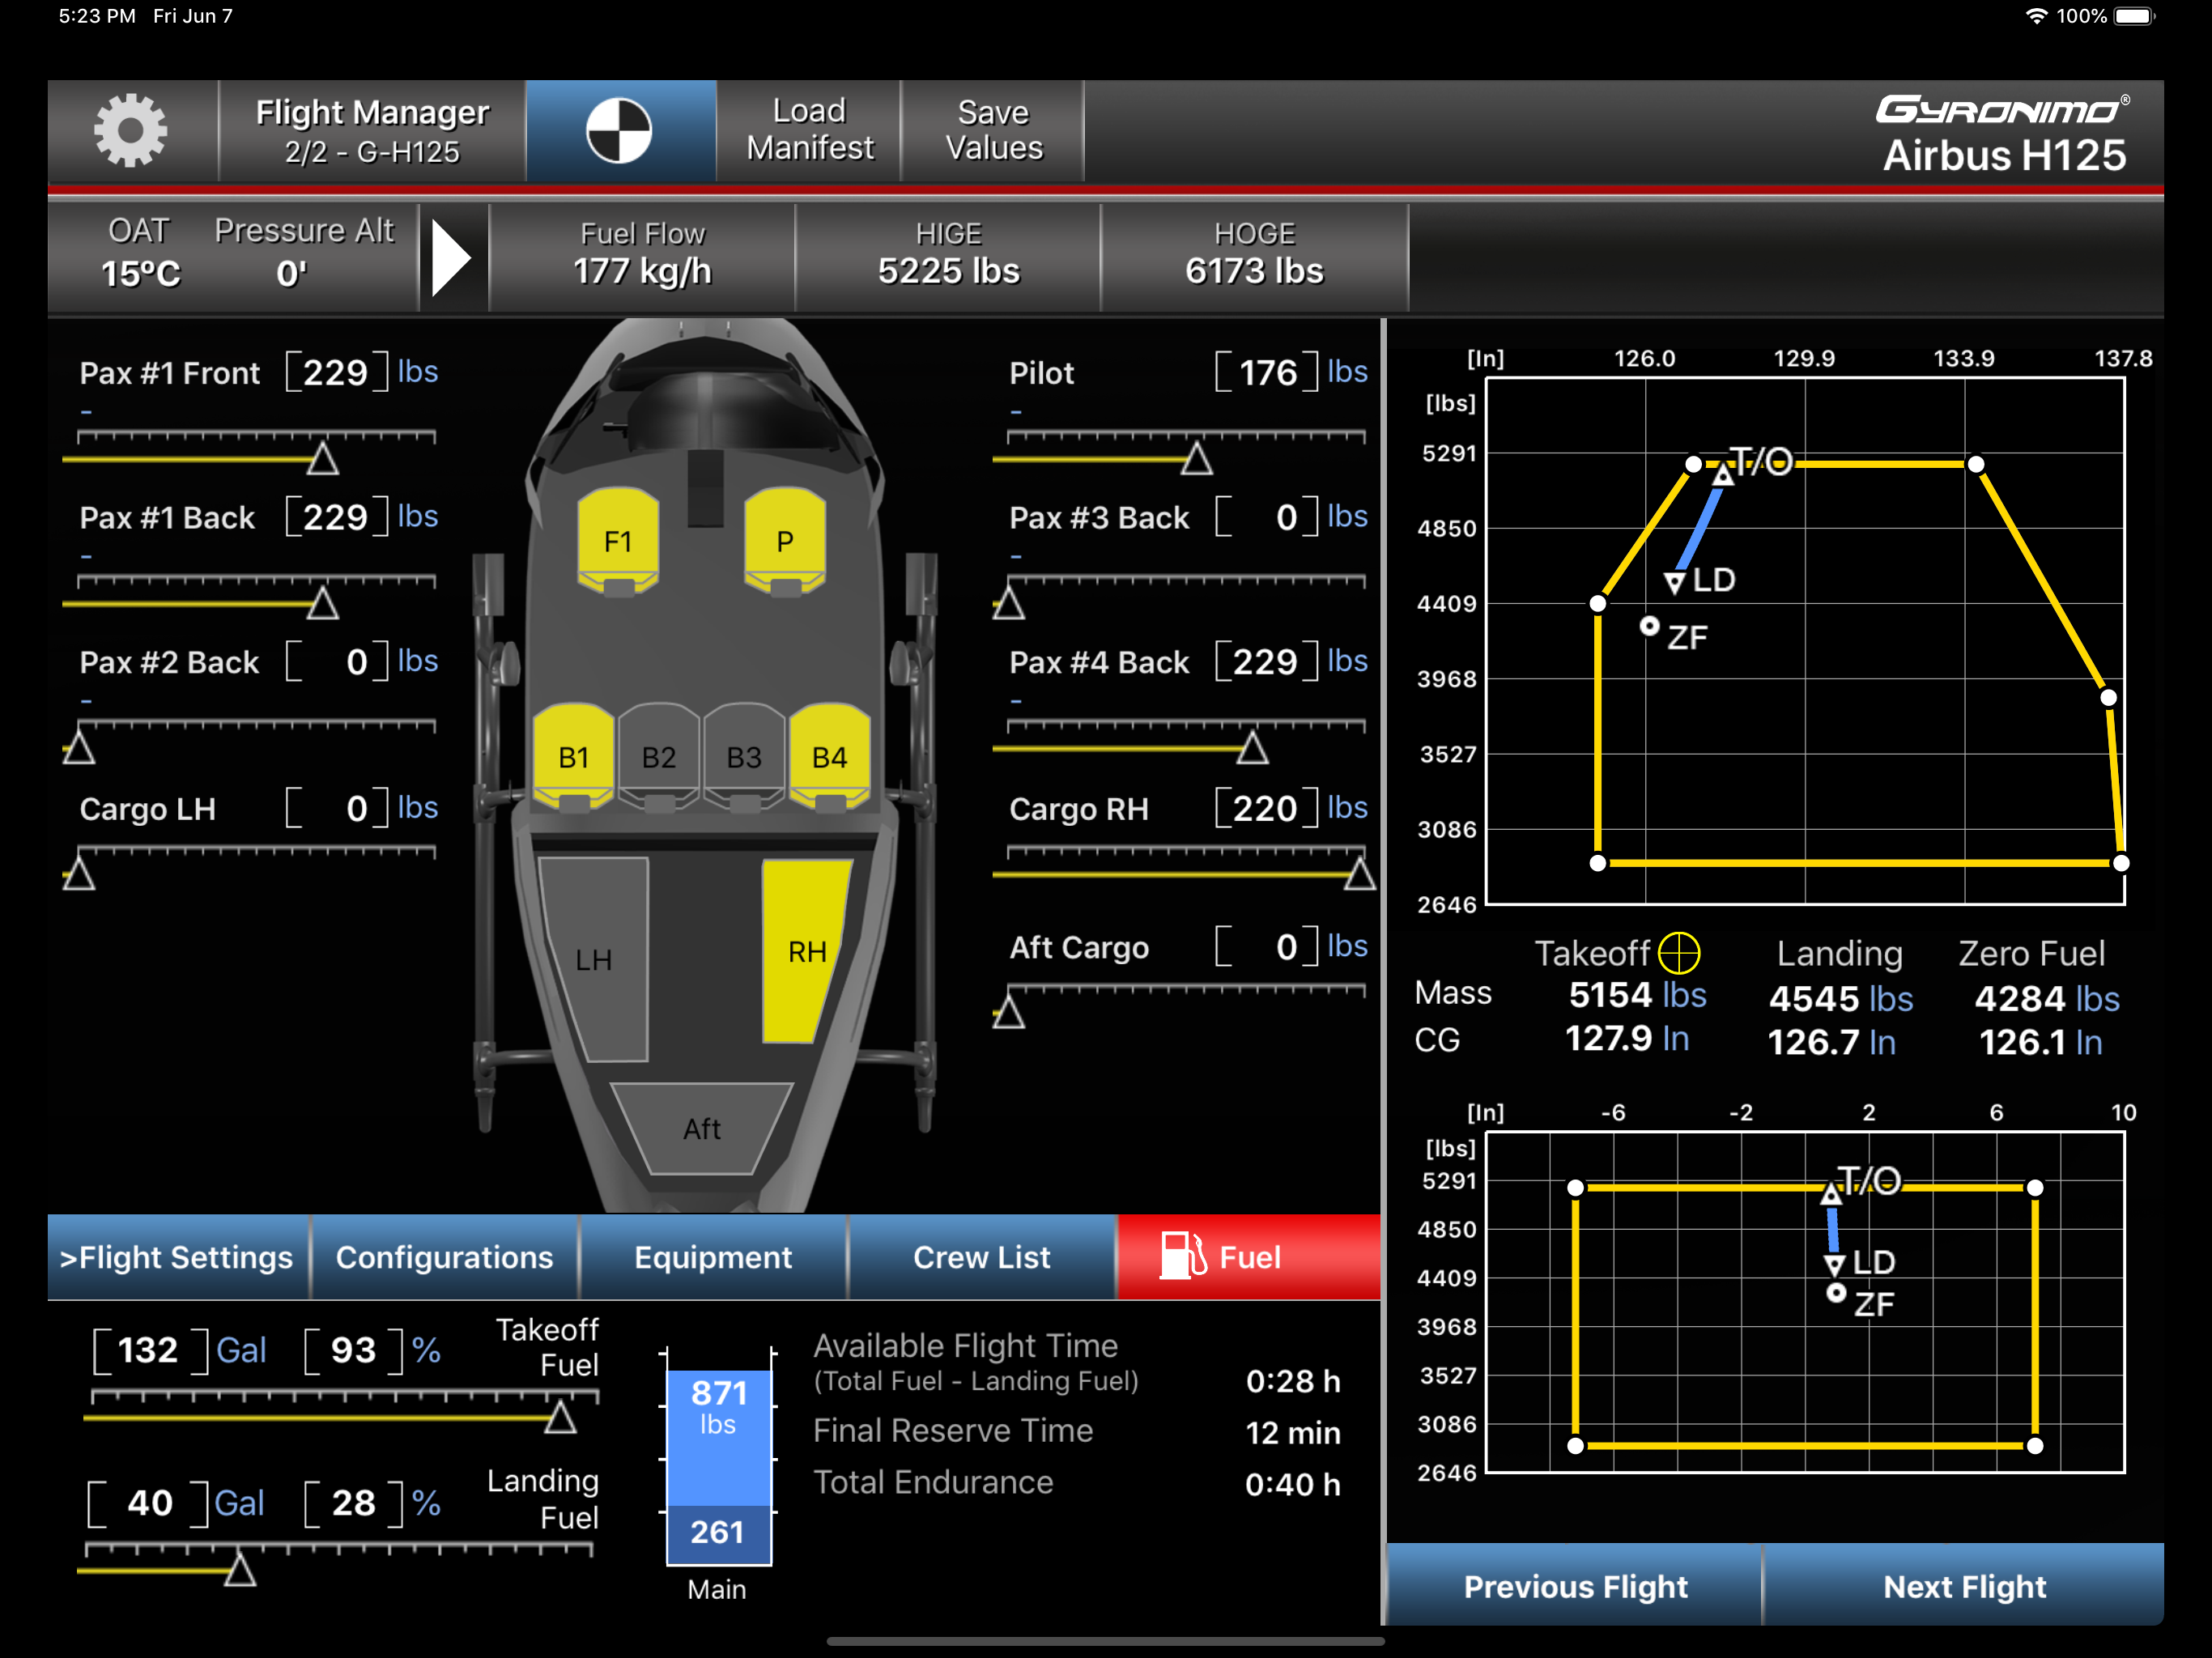The width and height of the screenshot is (2212, 1658).
Task: Select the center of gravity icon tab
Action: [620, 131]
